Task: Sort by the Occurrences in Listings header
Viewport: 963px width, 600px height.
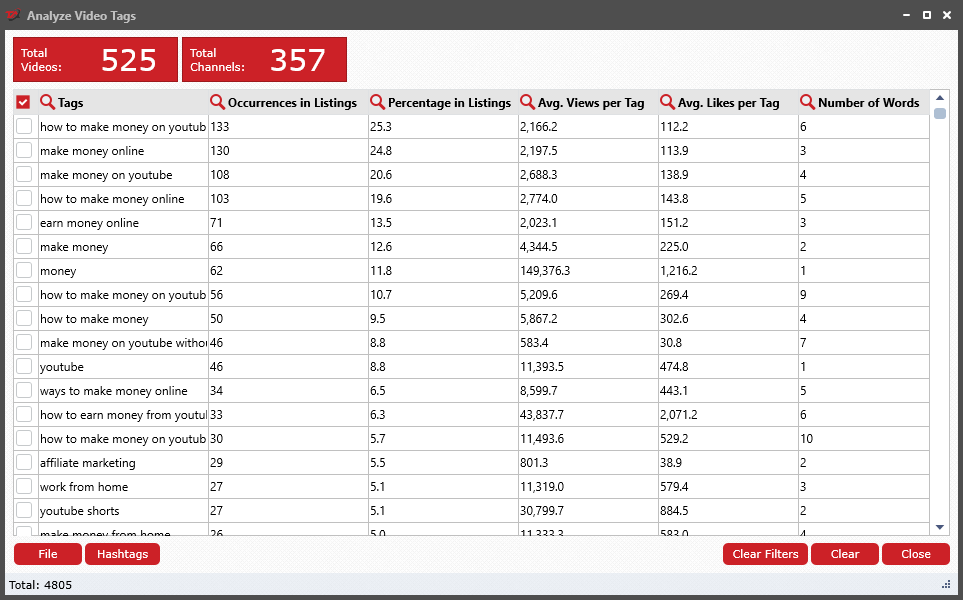Action: coord(290,102)
